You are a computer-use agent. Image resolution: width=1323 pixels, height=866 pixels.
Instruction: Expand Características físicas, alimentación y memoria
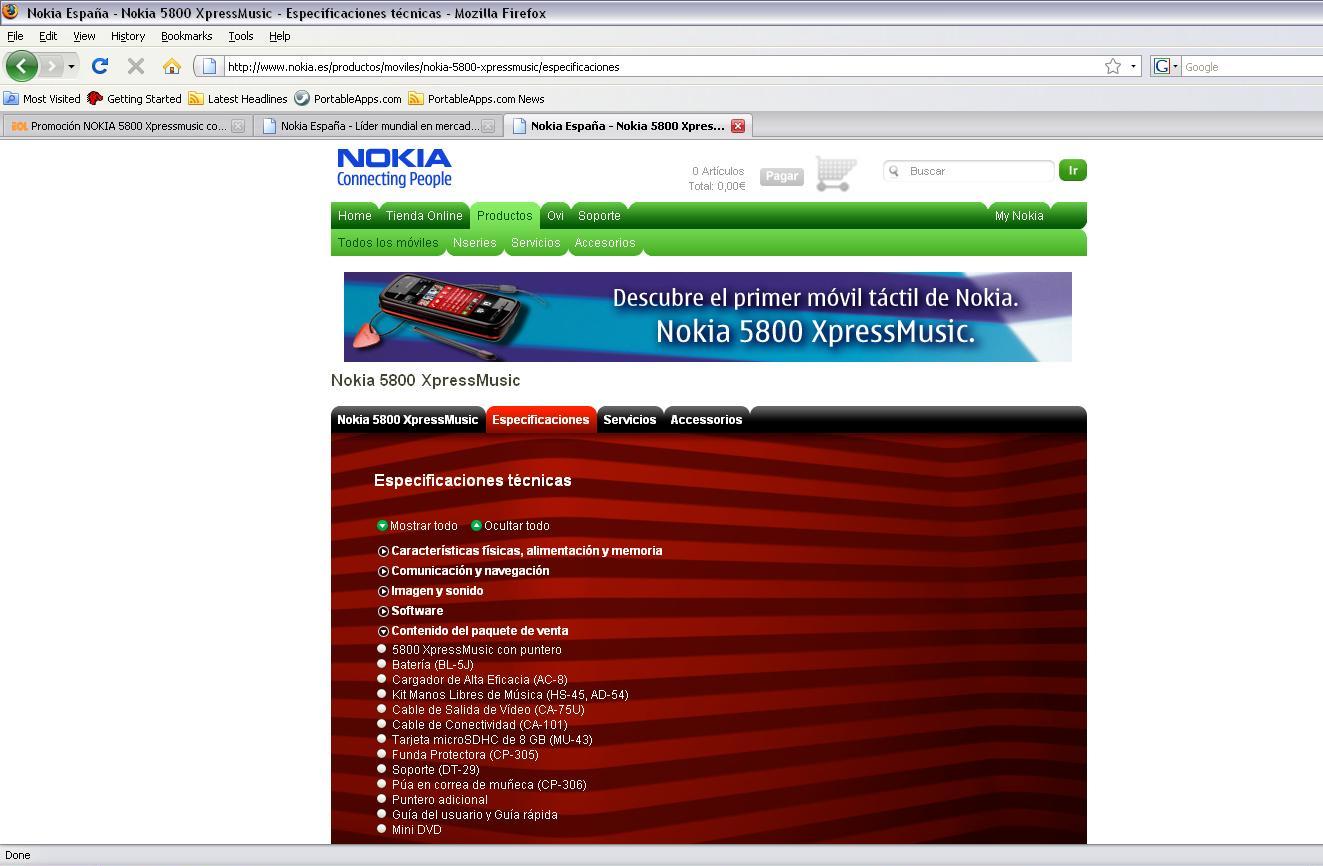pyautogui.click(x=520, y=551)
